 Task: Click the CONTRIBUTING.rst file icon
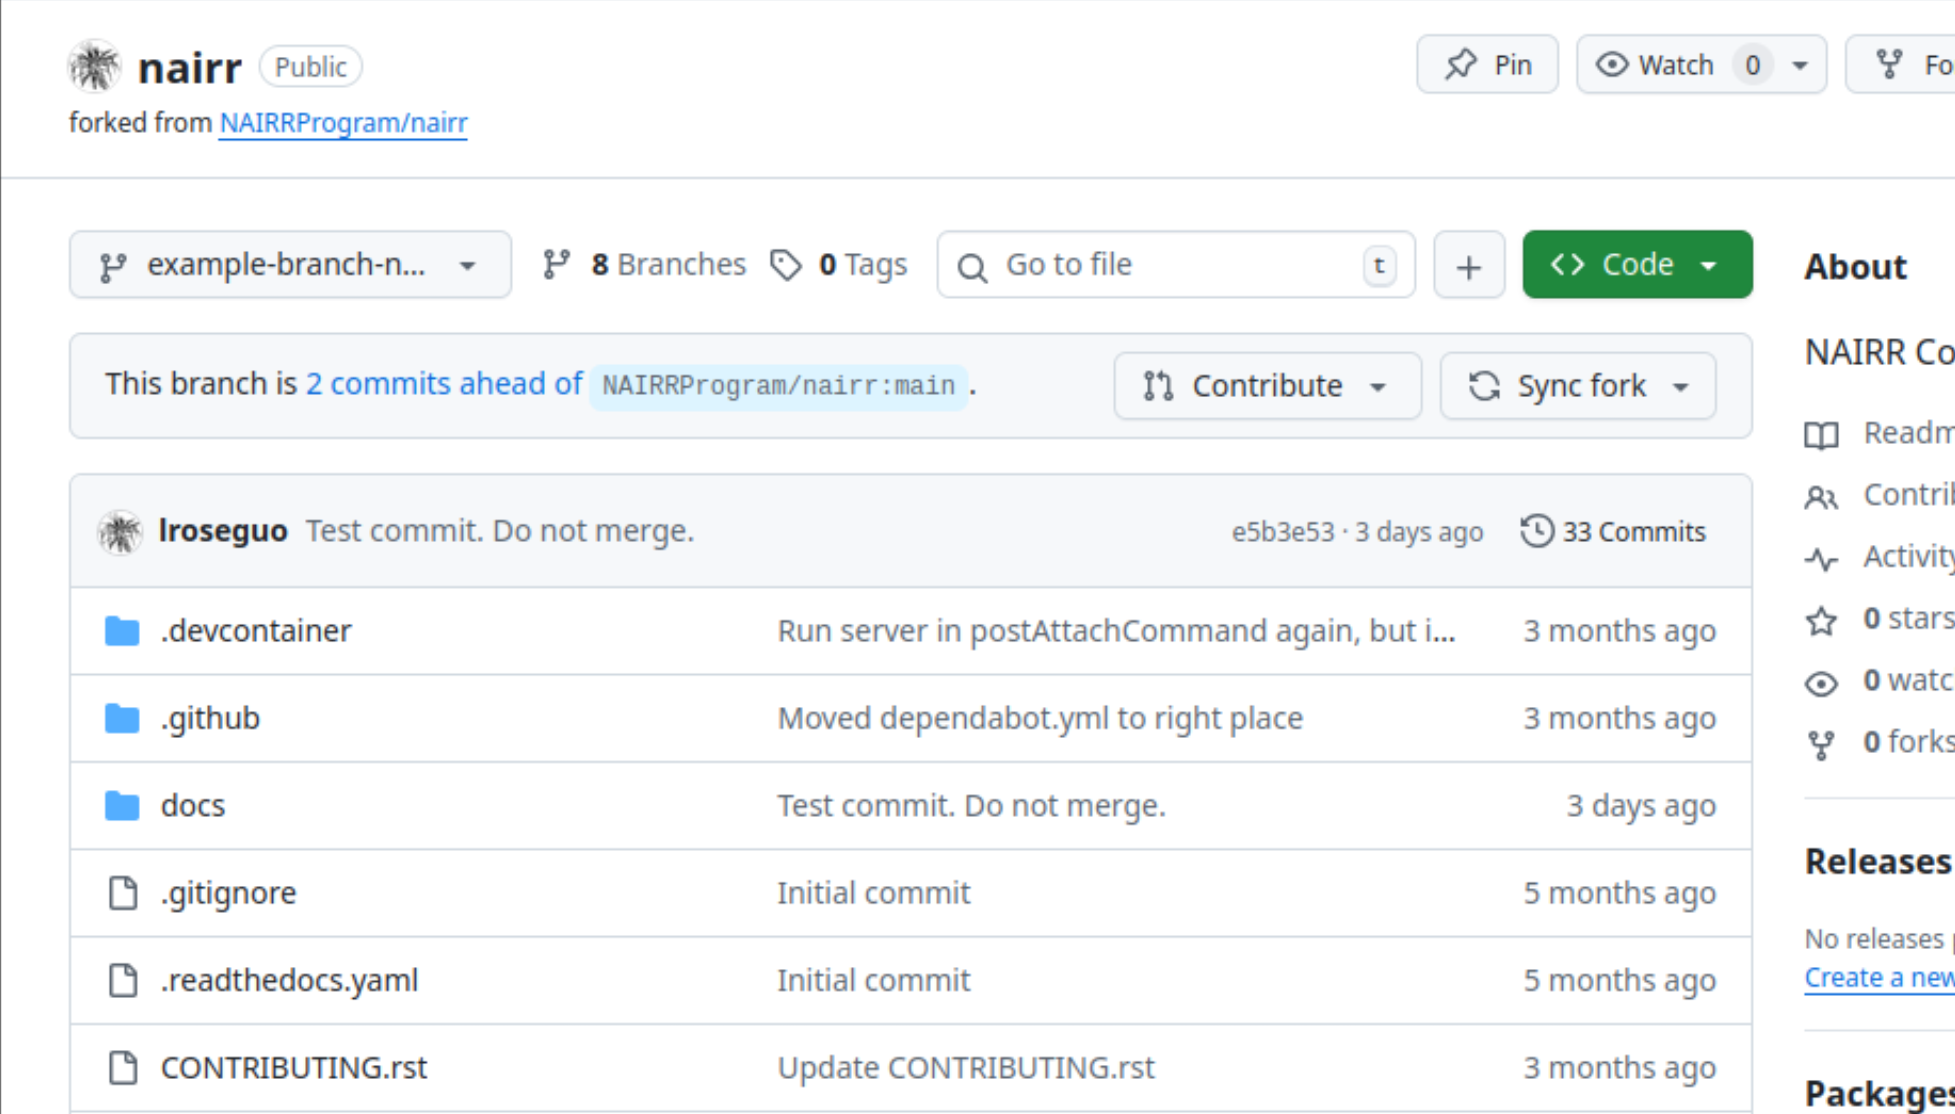(x=123, y=1067)
